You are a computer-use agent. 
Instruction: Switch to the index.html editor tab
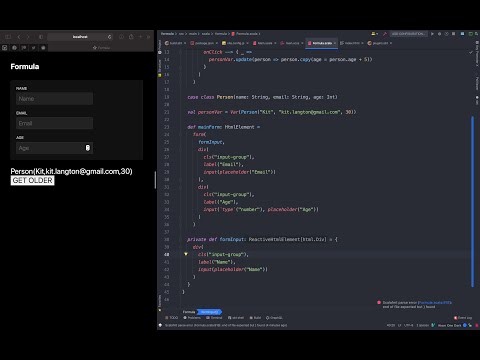coord(352,43)
